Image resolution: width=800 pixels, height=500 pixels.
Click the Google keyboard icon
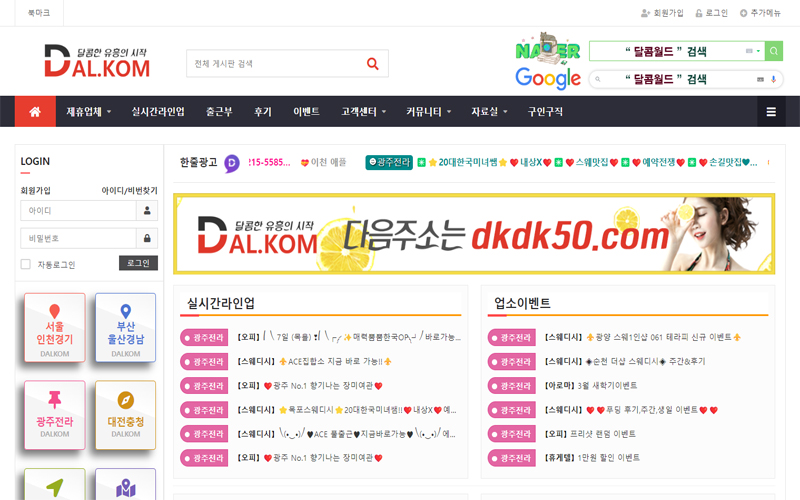click(760, 79)
